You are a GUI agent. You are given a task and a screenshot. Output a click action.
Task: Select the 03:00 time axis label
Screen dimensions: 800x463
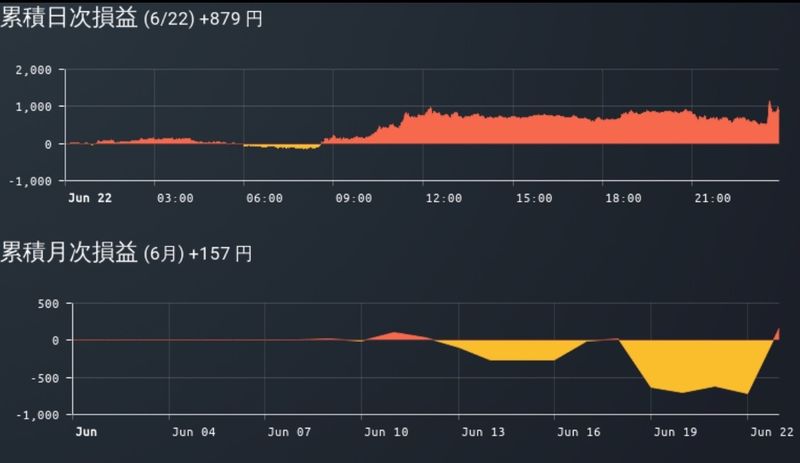pos(175,199)
